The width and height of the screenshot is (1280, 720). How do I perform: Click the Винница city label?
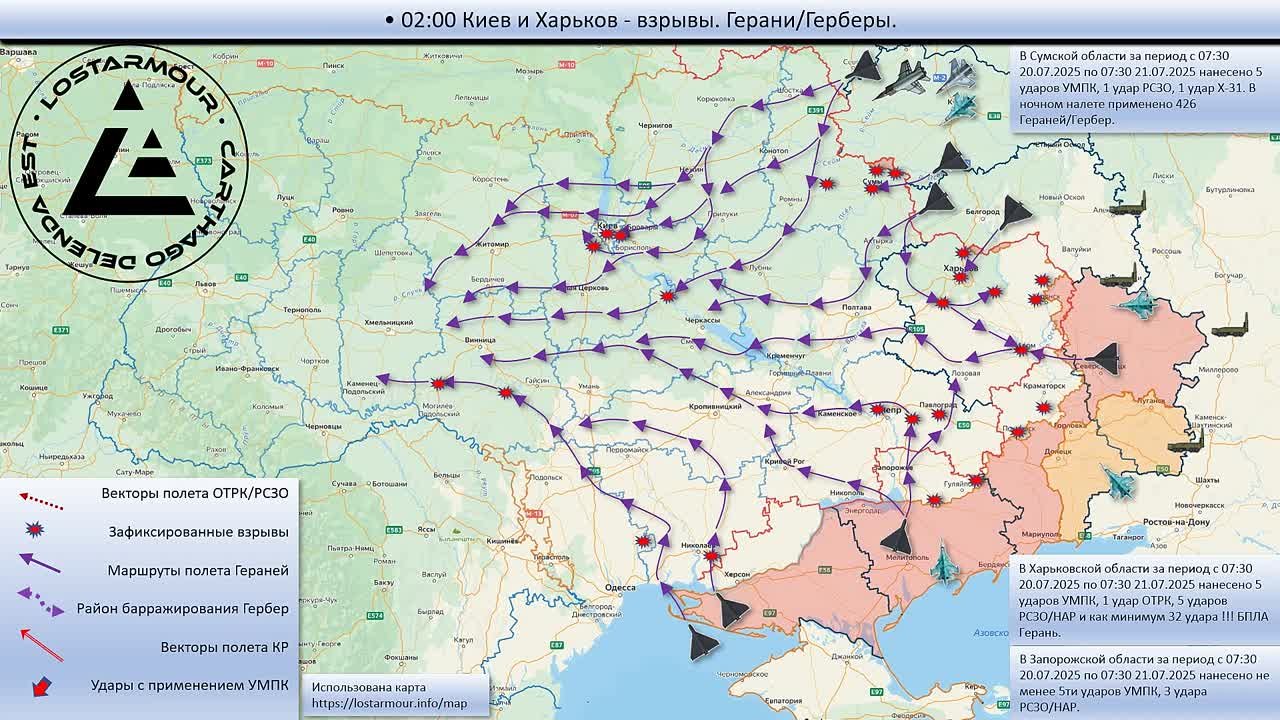click(x=481, y=339)
